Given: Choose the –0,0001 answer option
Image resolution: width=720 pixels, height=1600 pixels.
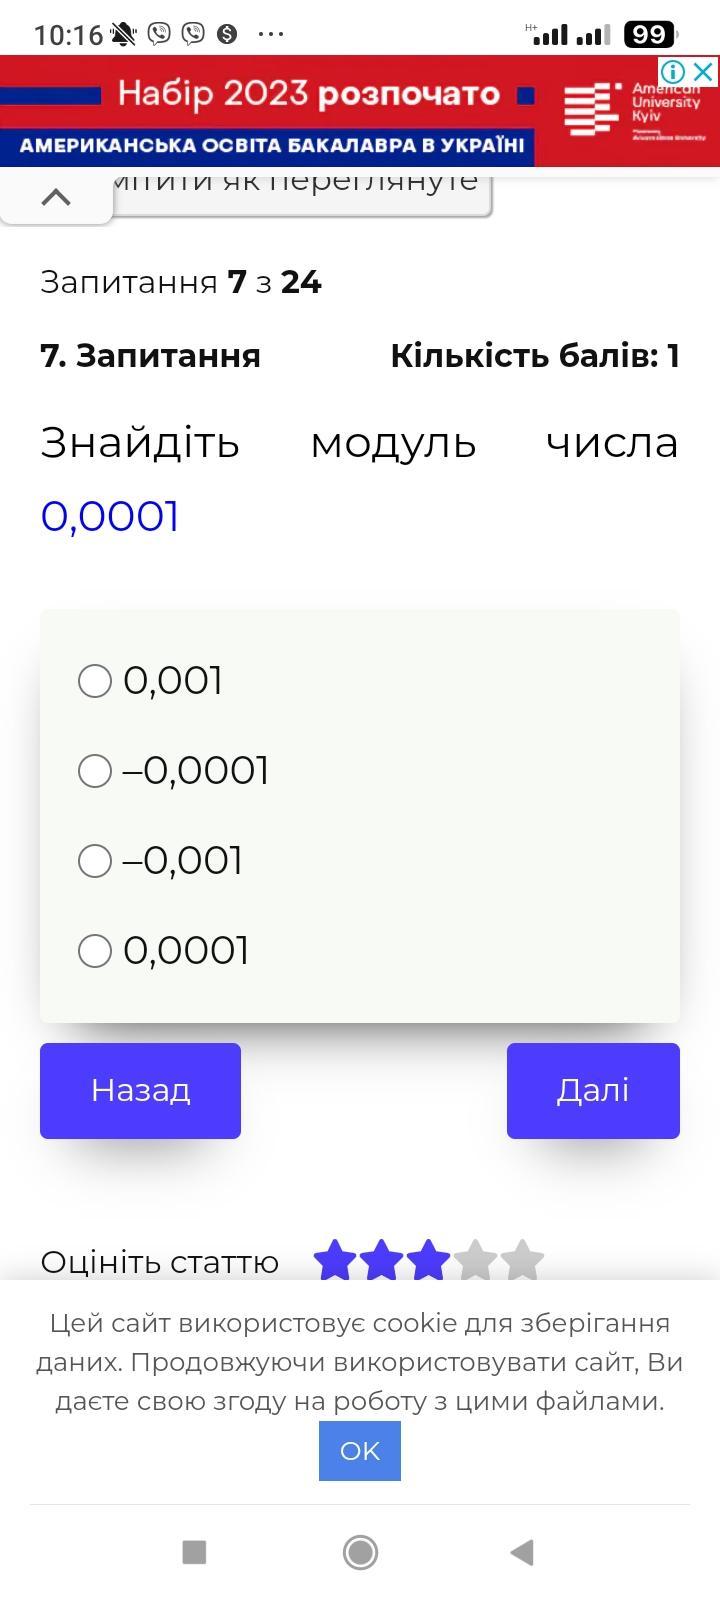Looking at the screenshot, I should (x=95, y=771).
